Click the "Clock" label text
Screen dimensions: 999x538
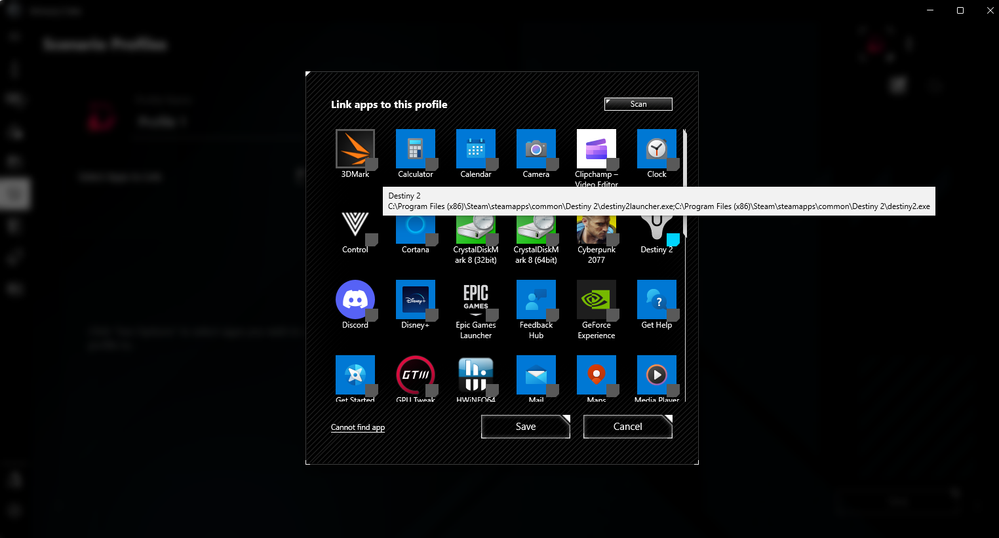click(656, 174)
